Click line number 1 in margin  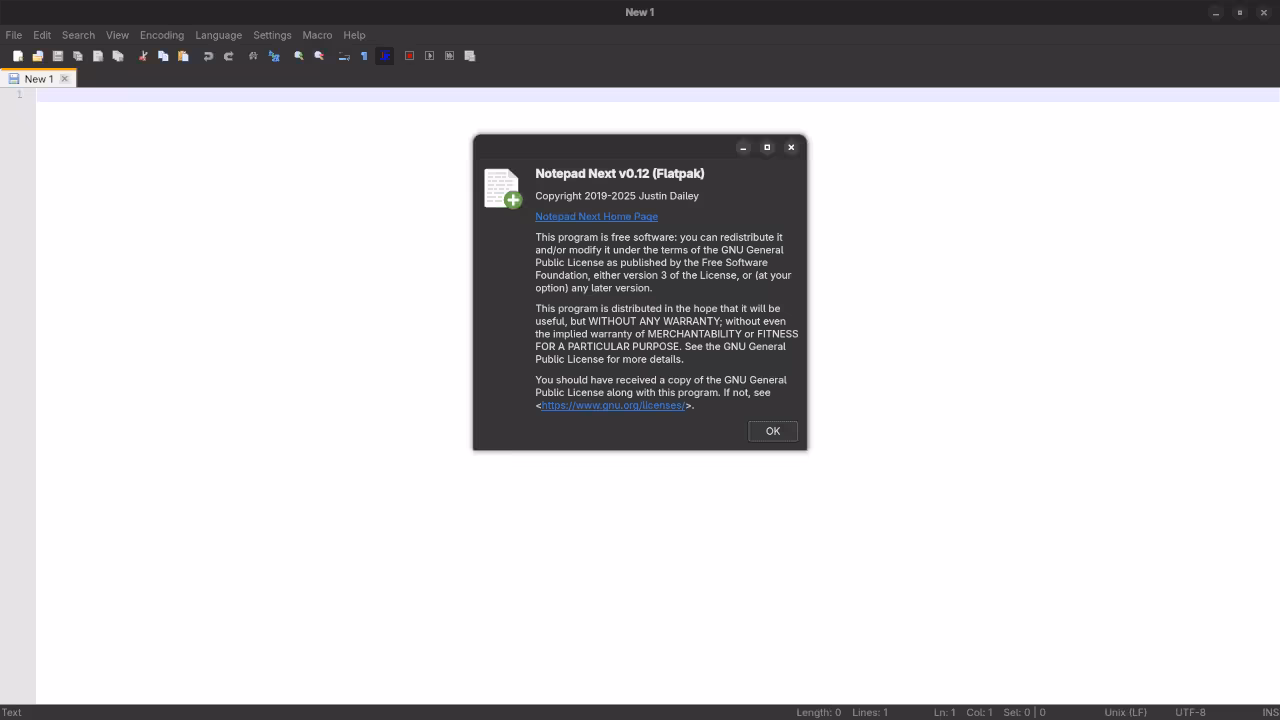19,94
